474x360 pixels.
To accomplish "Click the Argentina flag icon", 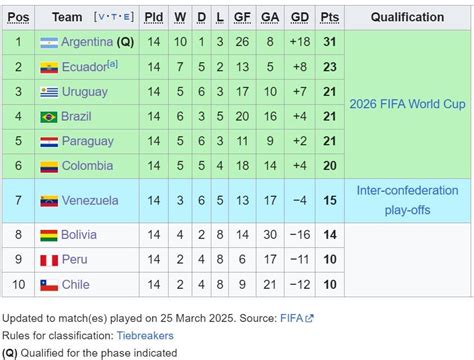I will [49, 43].
